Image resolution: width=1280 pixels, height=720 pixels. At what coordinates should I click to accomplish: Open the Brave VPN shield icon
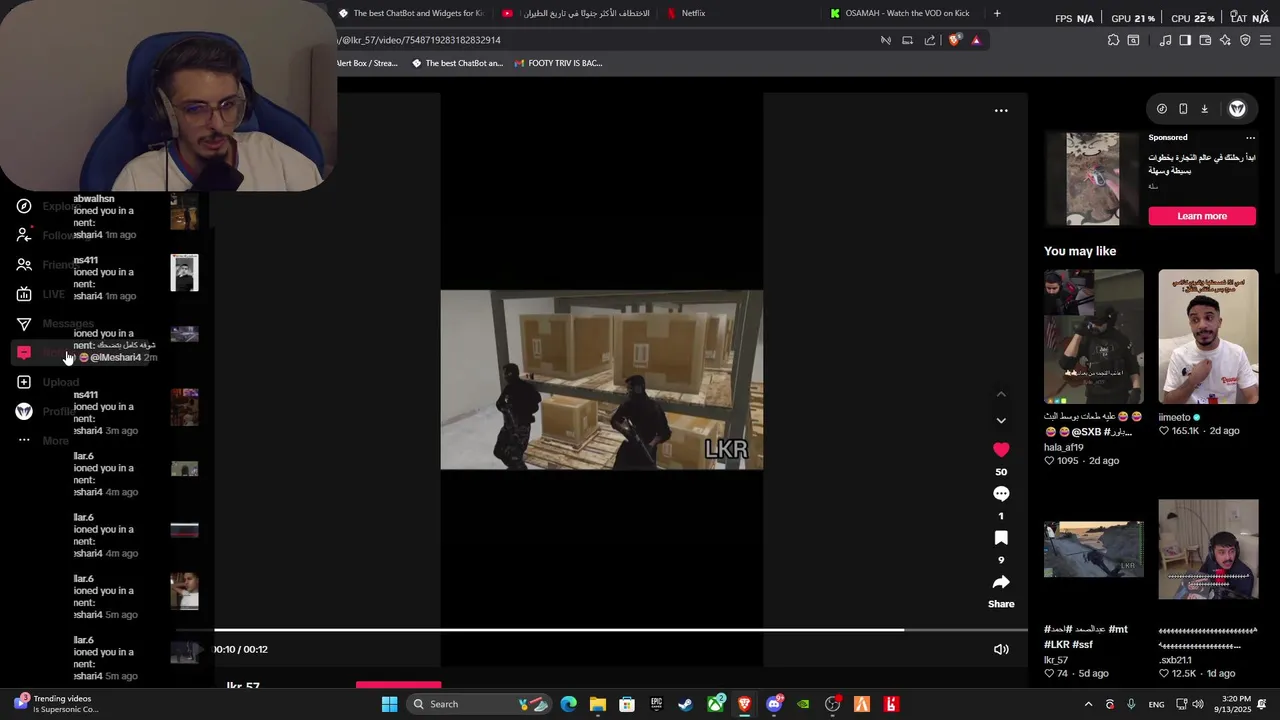coord(1245,40)
